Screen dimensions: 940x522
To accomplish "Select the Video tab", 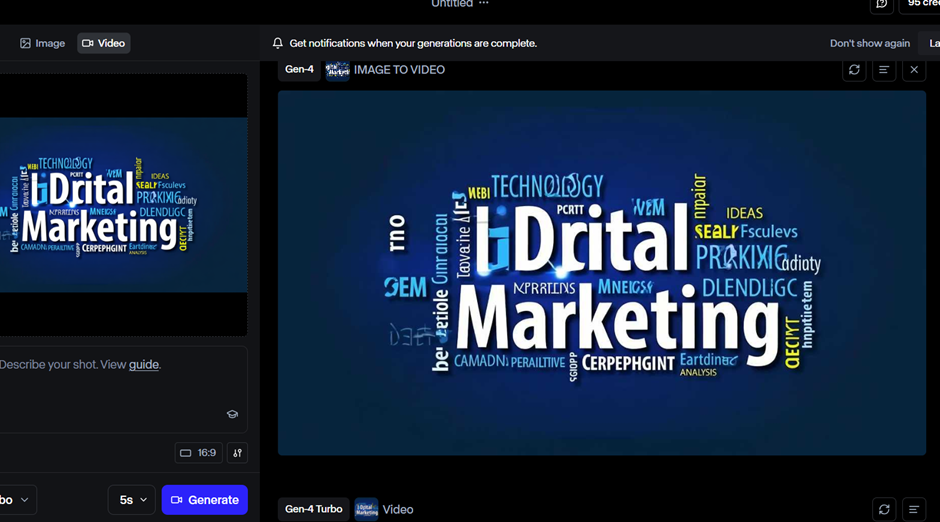I will tap(104, 43).
